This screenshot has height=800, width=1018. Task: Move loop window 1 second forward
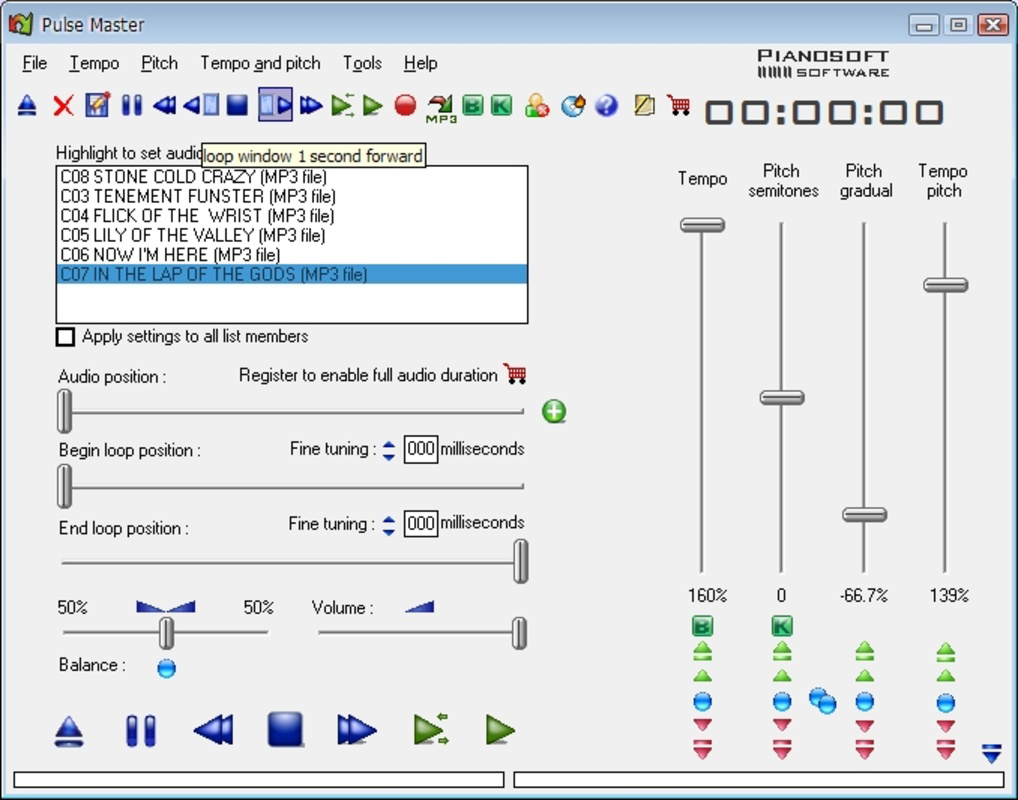275,105
